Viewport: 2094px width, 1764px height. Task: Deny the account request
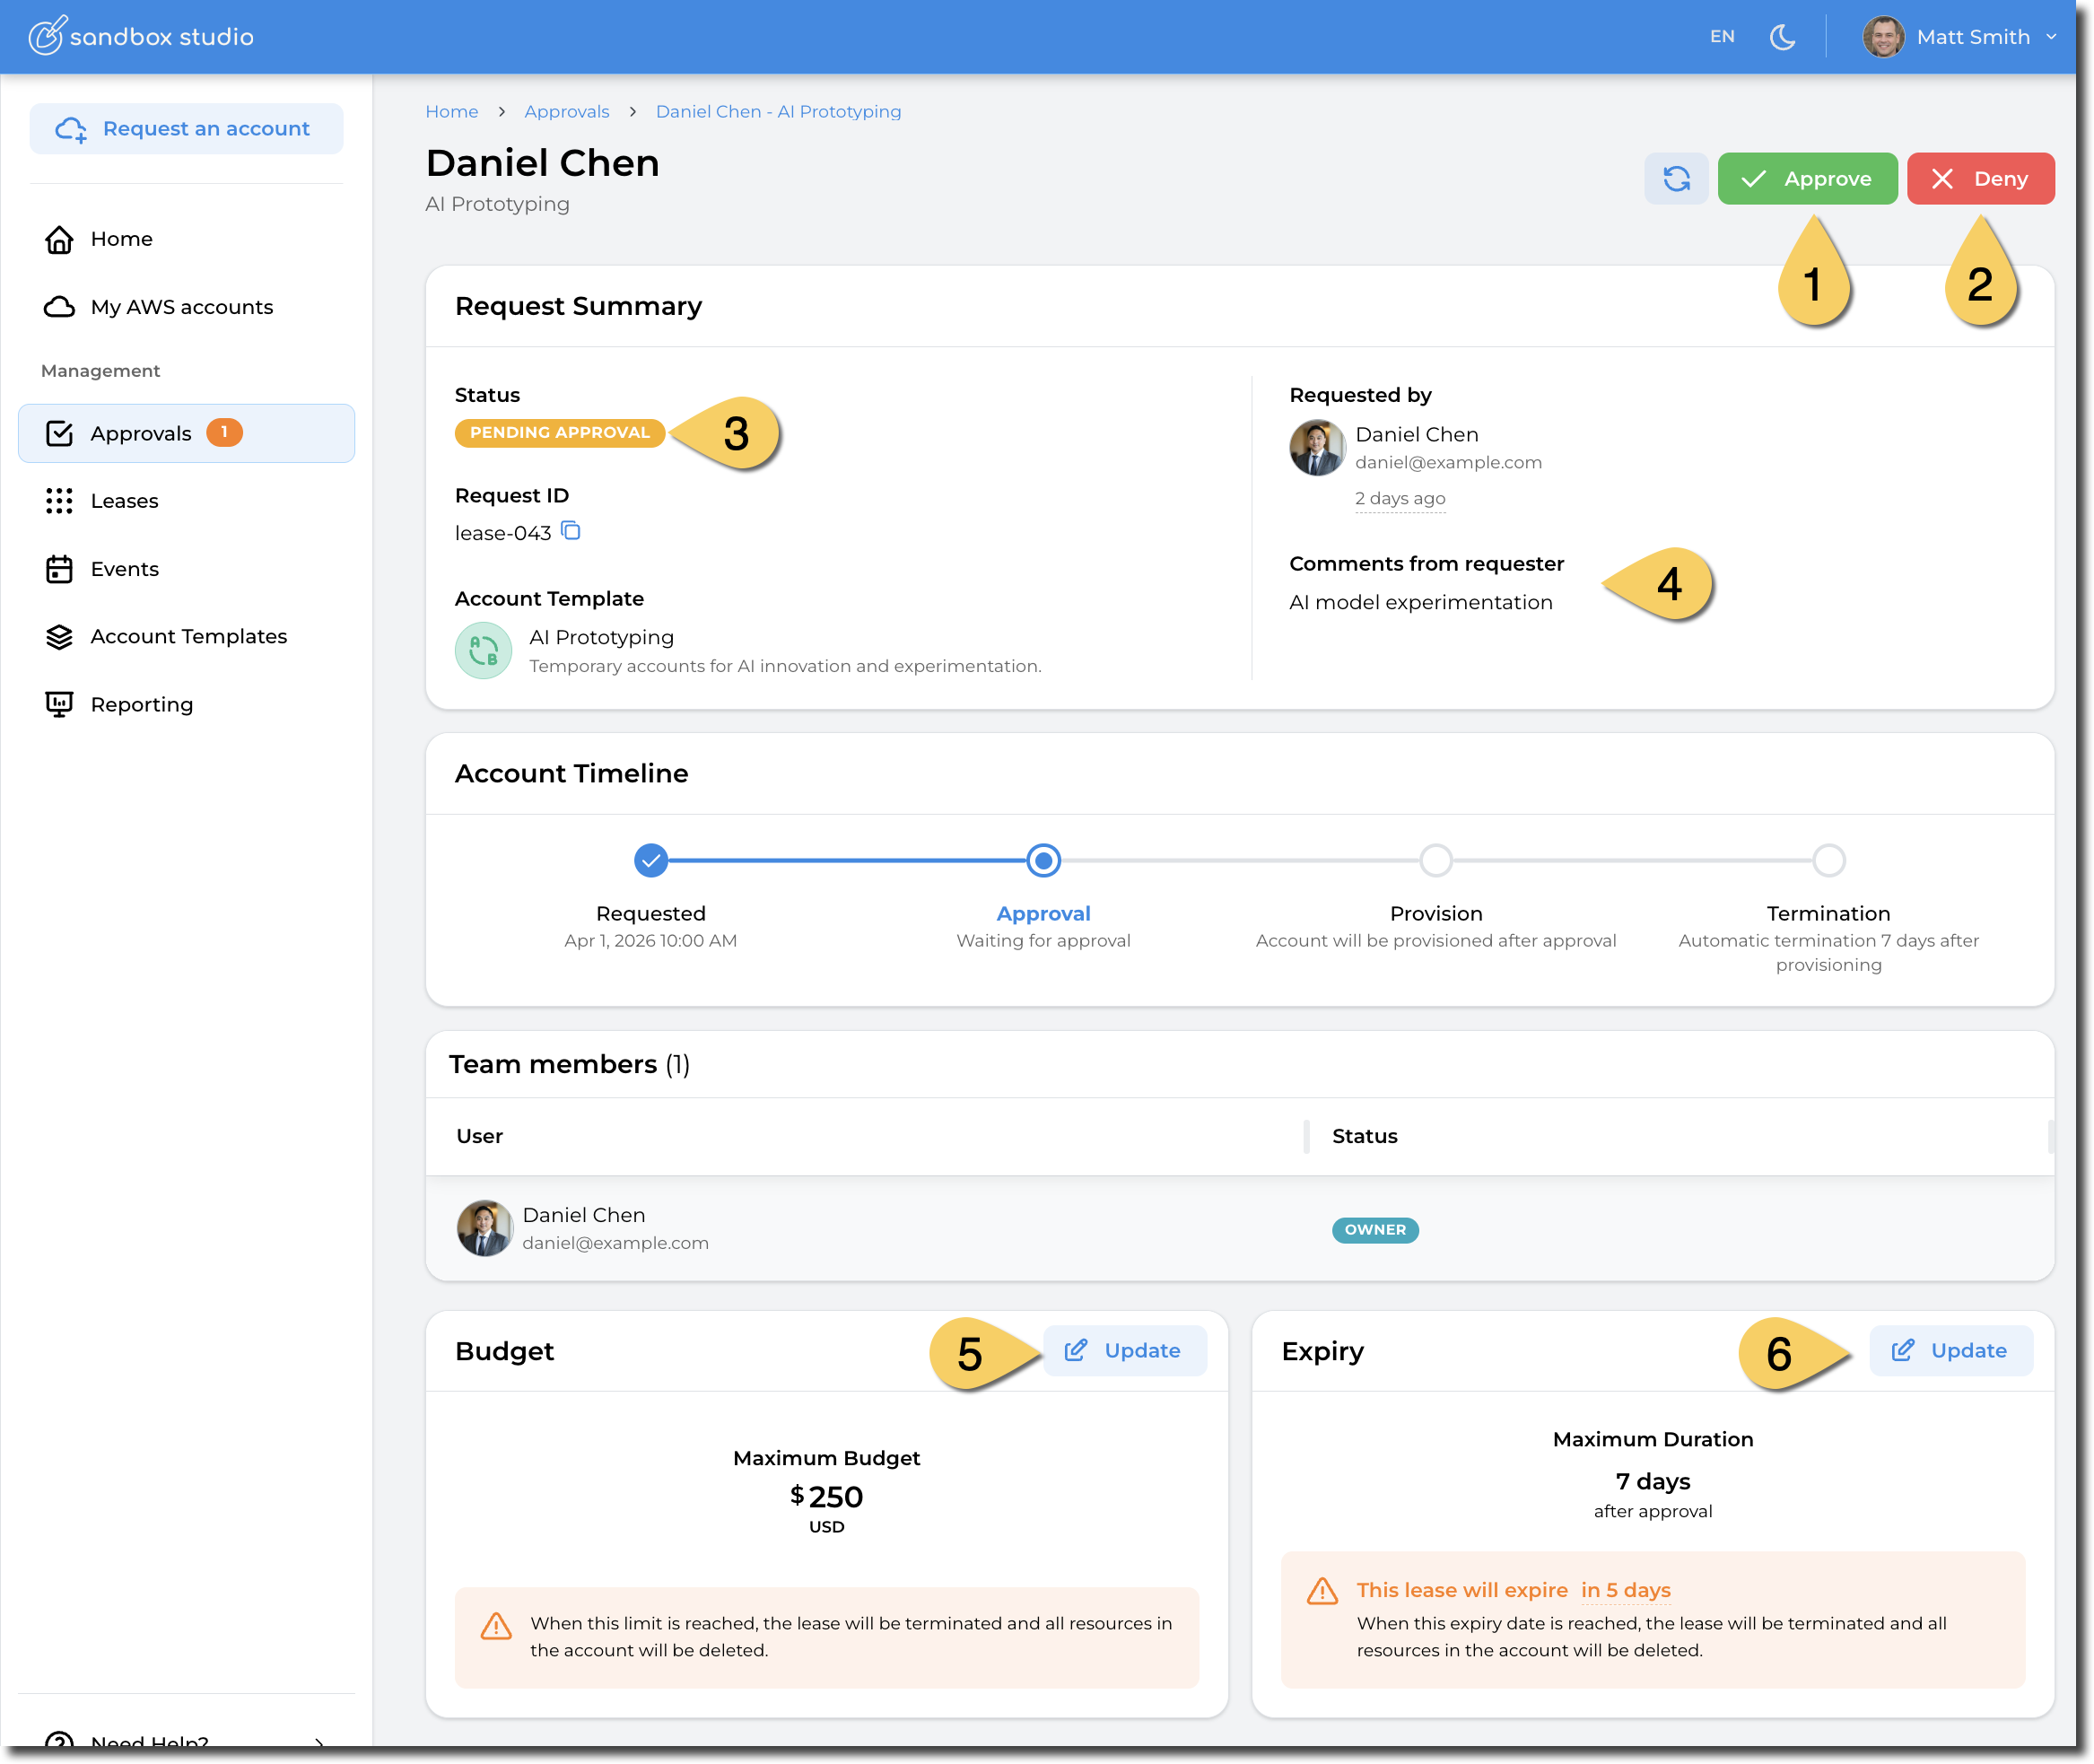click(1980, 179)
